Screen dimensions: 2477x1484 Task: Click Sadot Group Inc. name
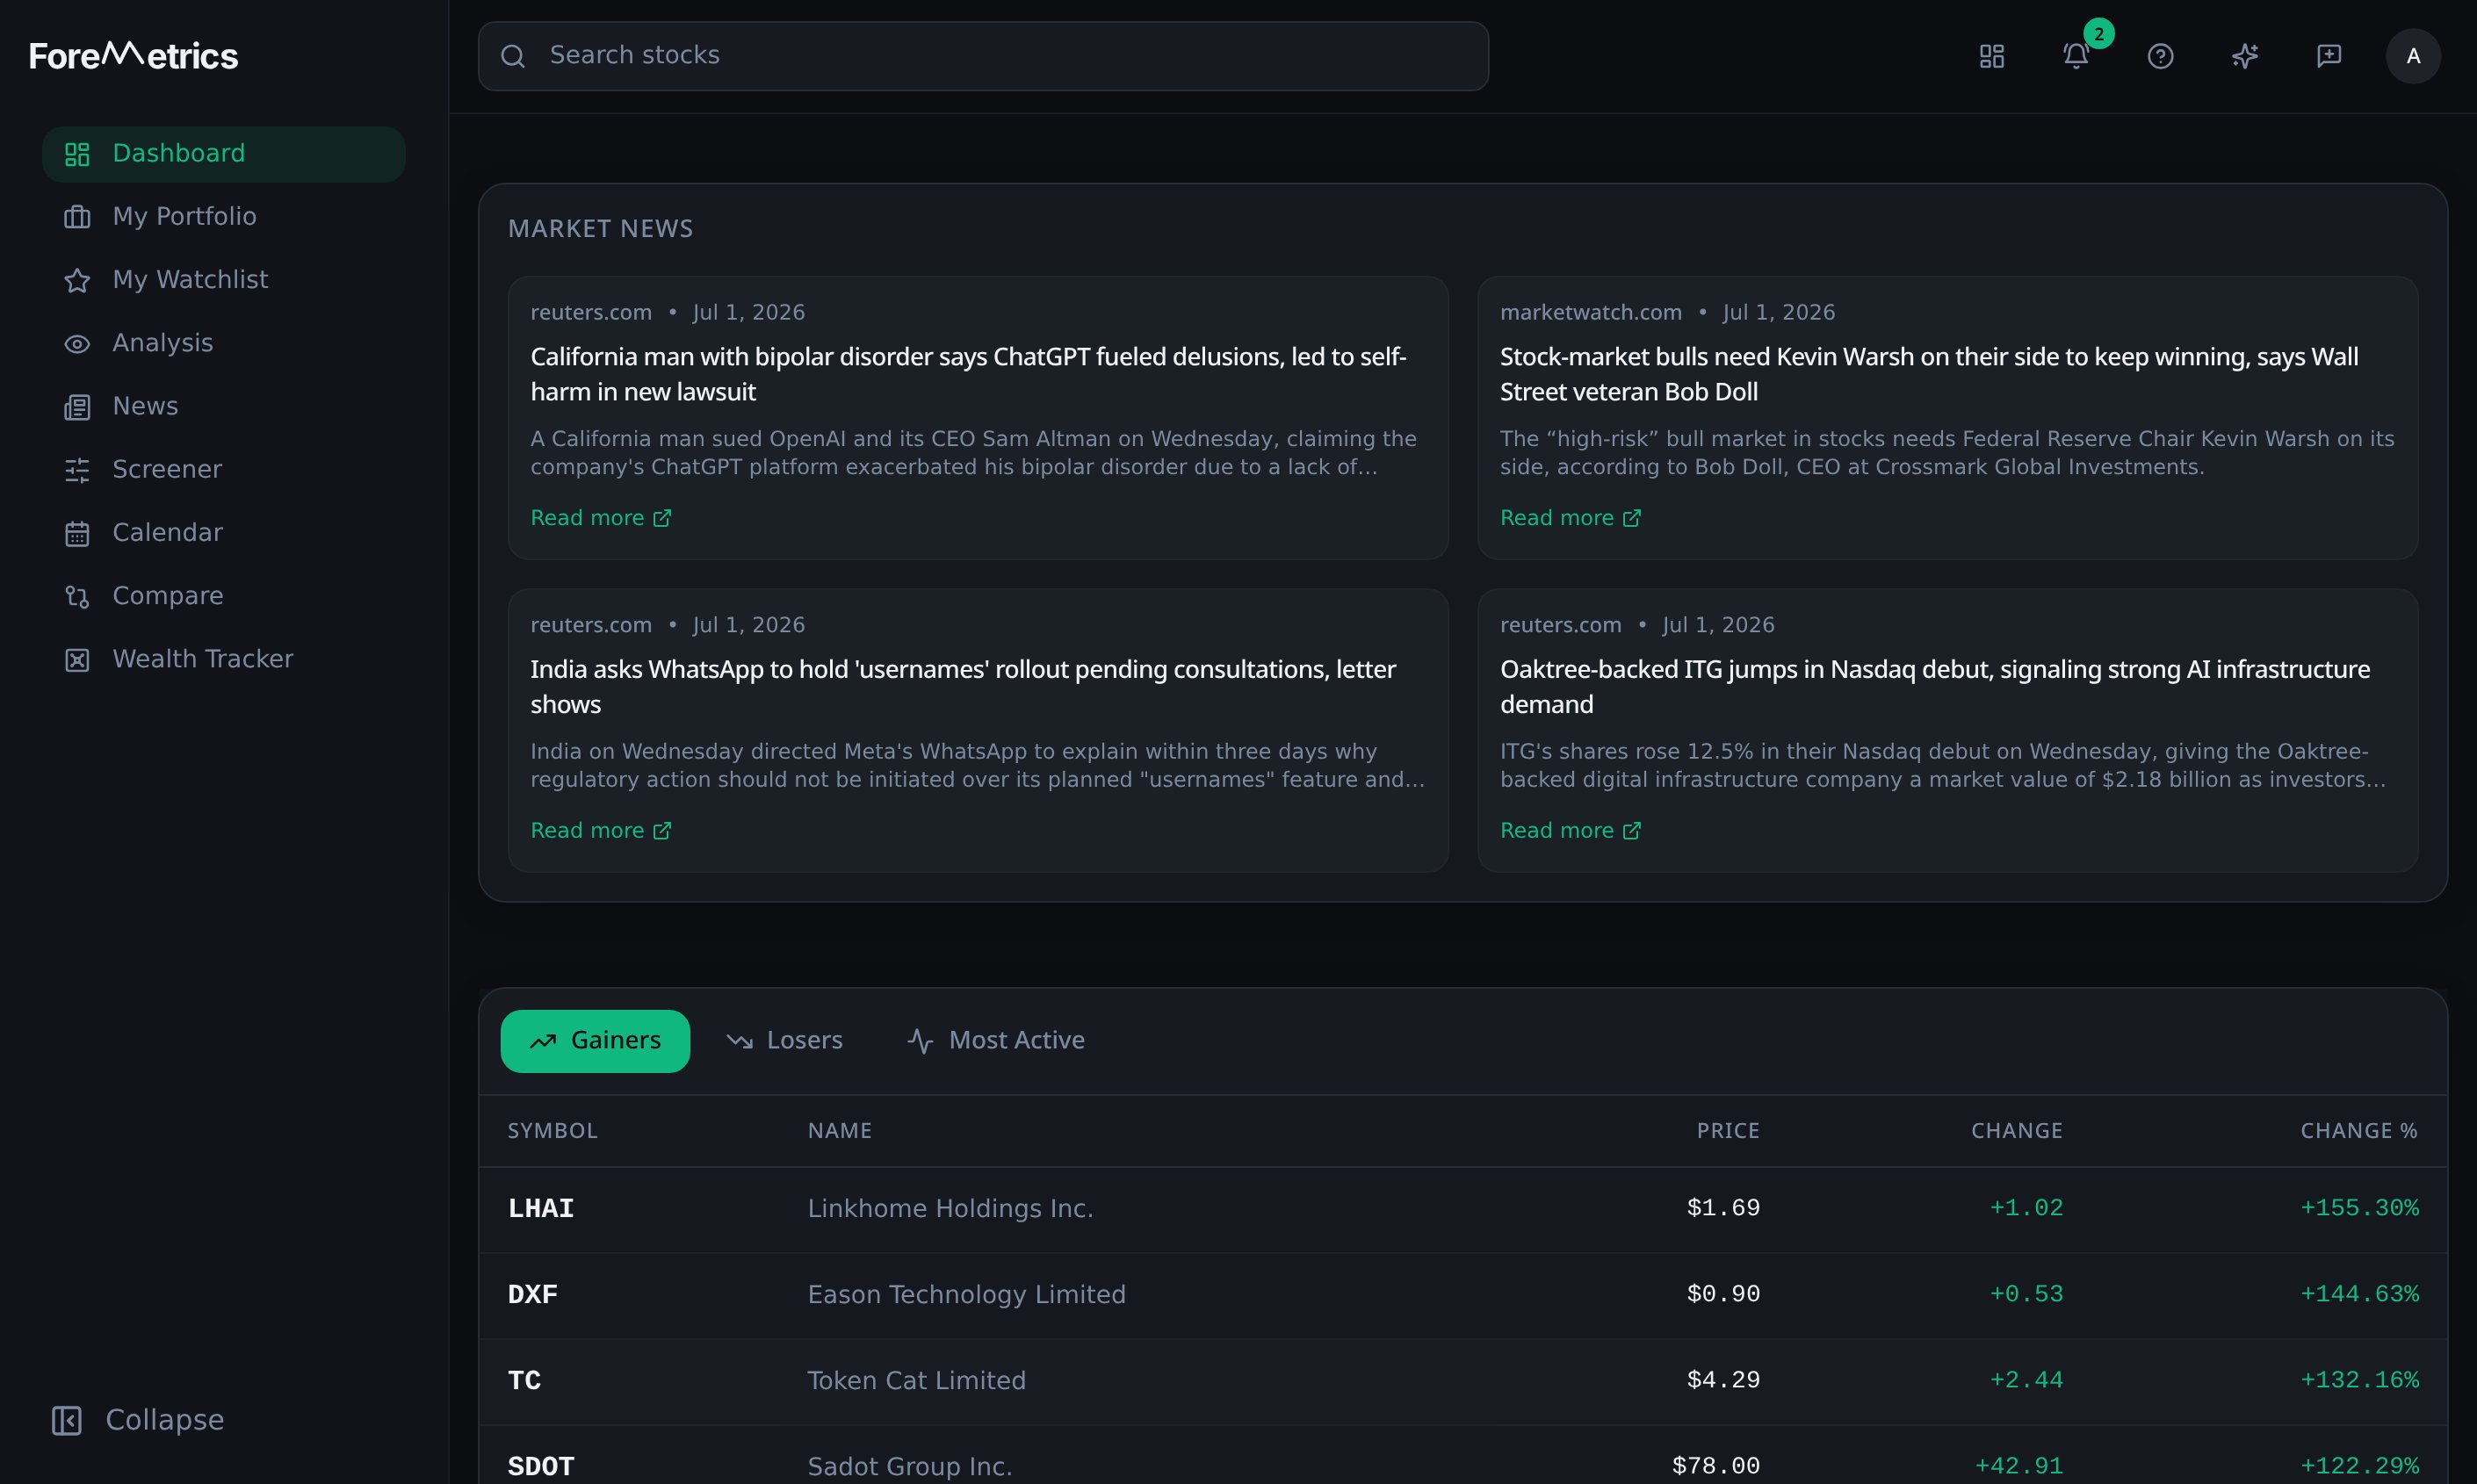pyautogui.click(x=910, y=1467)
